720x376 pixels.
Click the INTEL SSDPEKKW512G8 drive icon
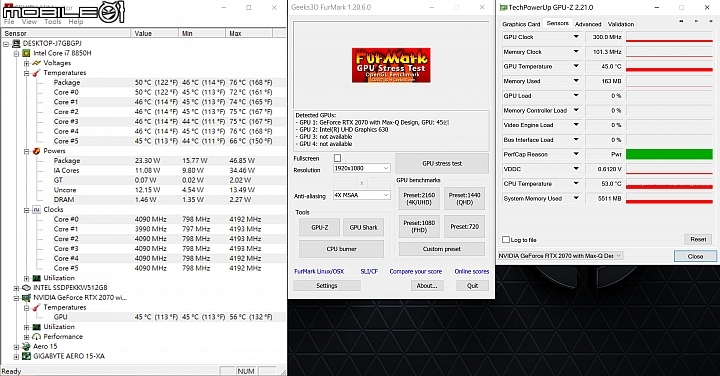(x=26, y=288)
